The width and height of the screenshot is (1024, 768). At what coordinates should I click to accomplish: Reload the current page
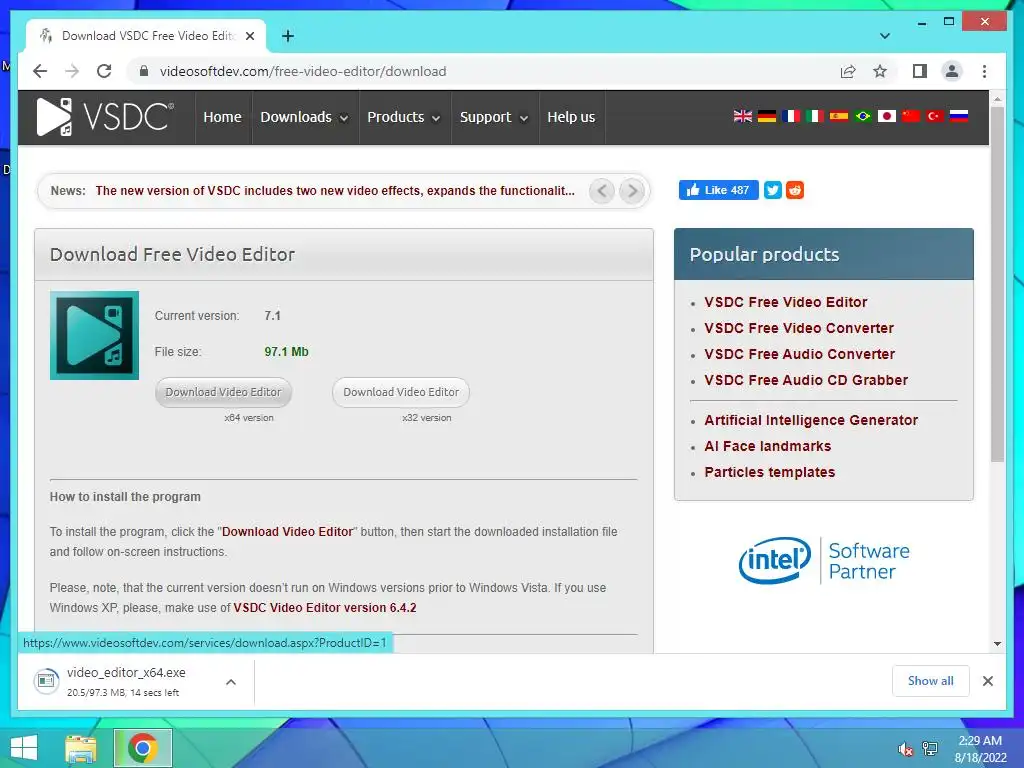[x=104, y=71]
